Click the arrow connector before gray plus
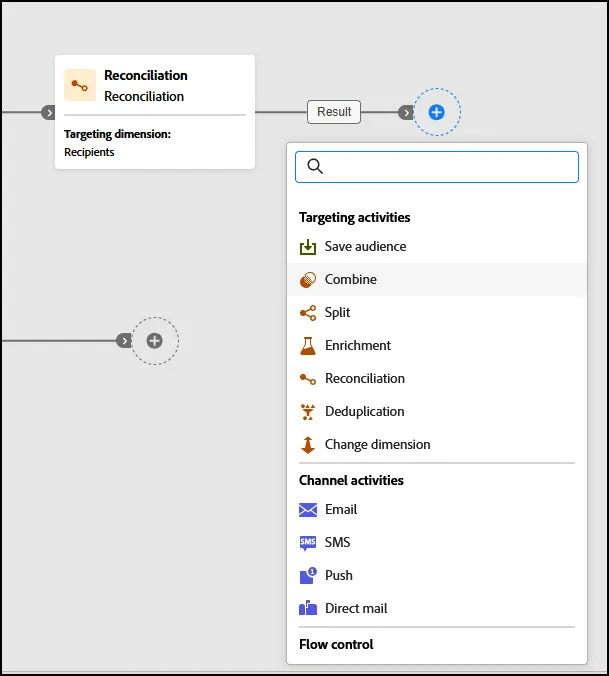Image resolution: width=609 pixels, height=676 pixels. click(124, 341)
